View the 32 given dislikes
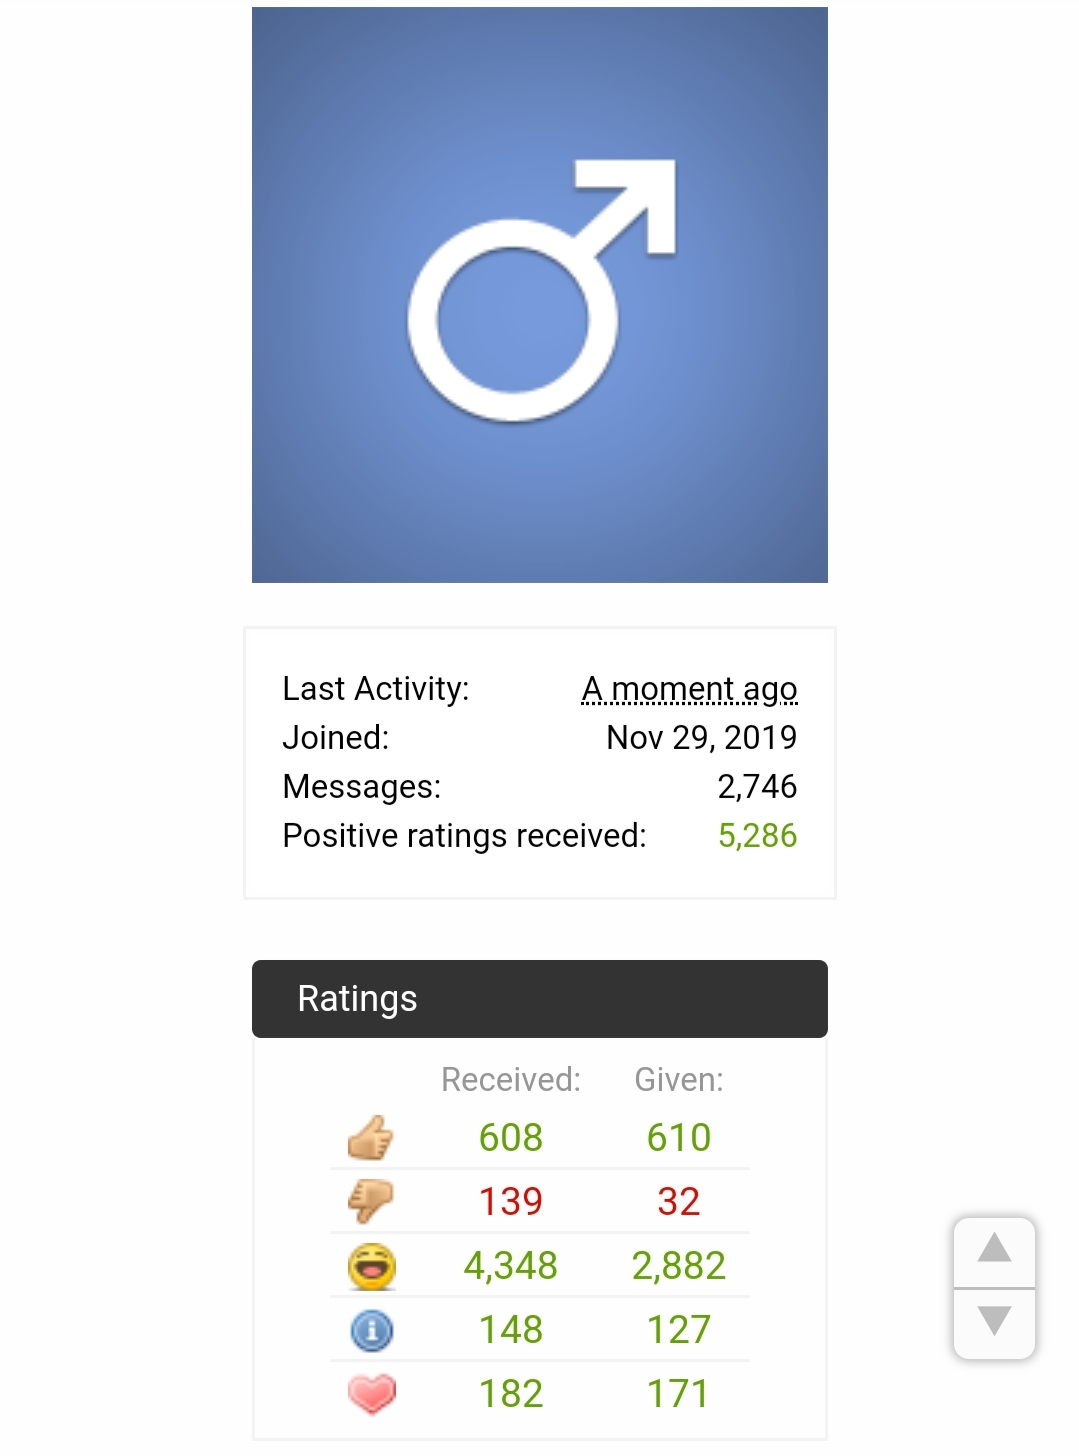Viewport: 1079px width, 1456px height. click(678, 1202)
